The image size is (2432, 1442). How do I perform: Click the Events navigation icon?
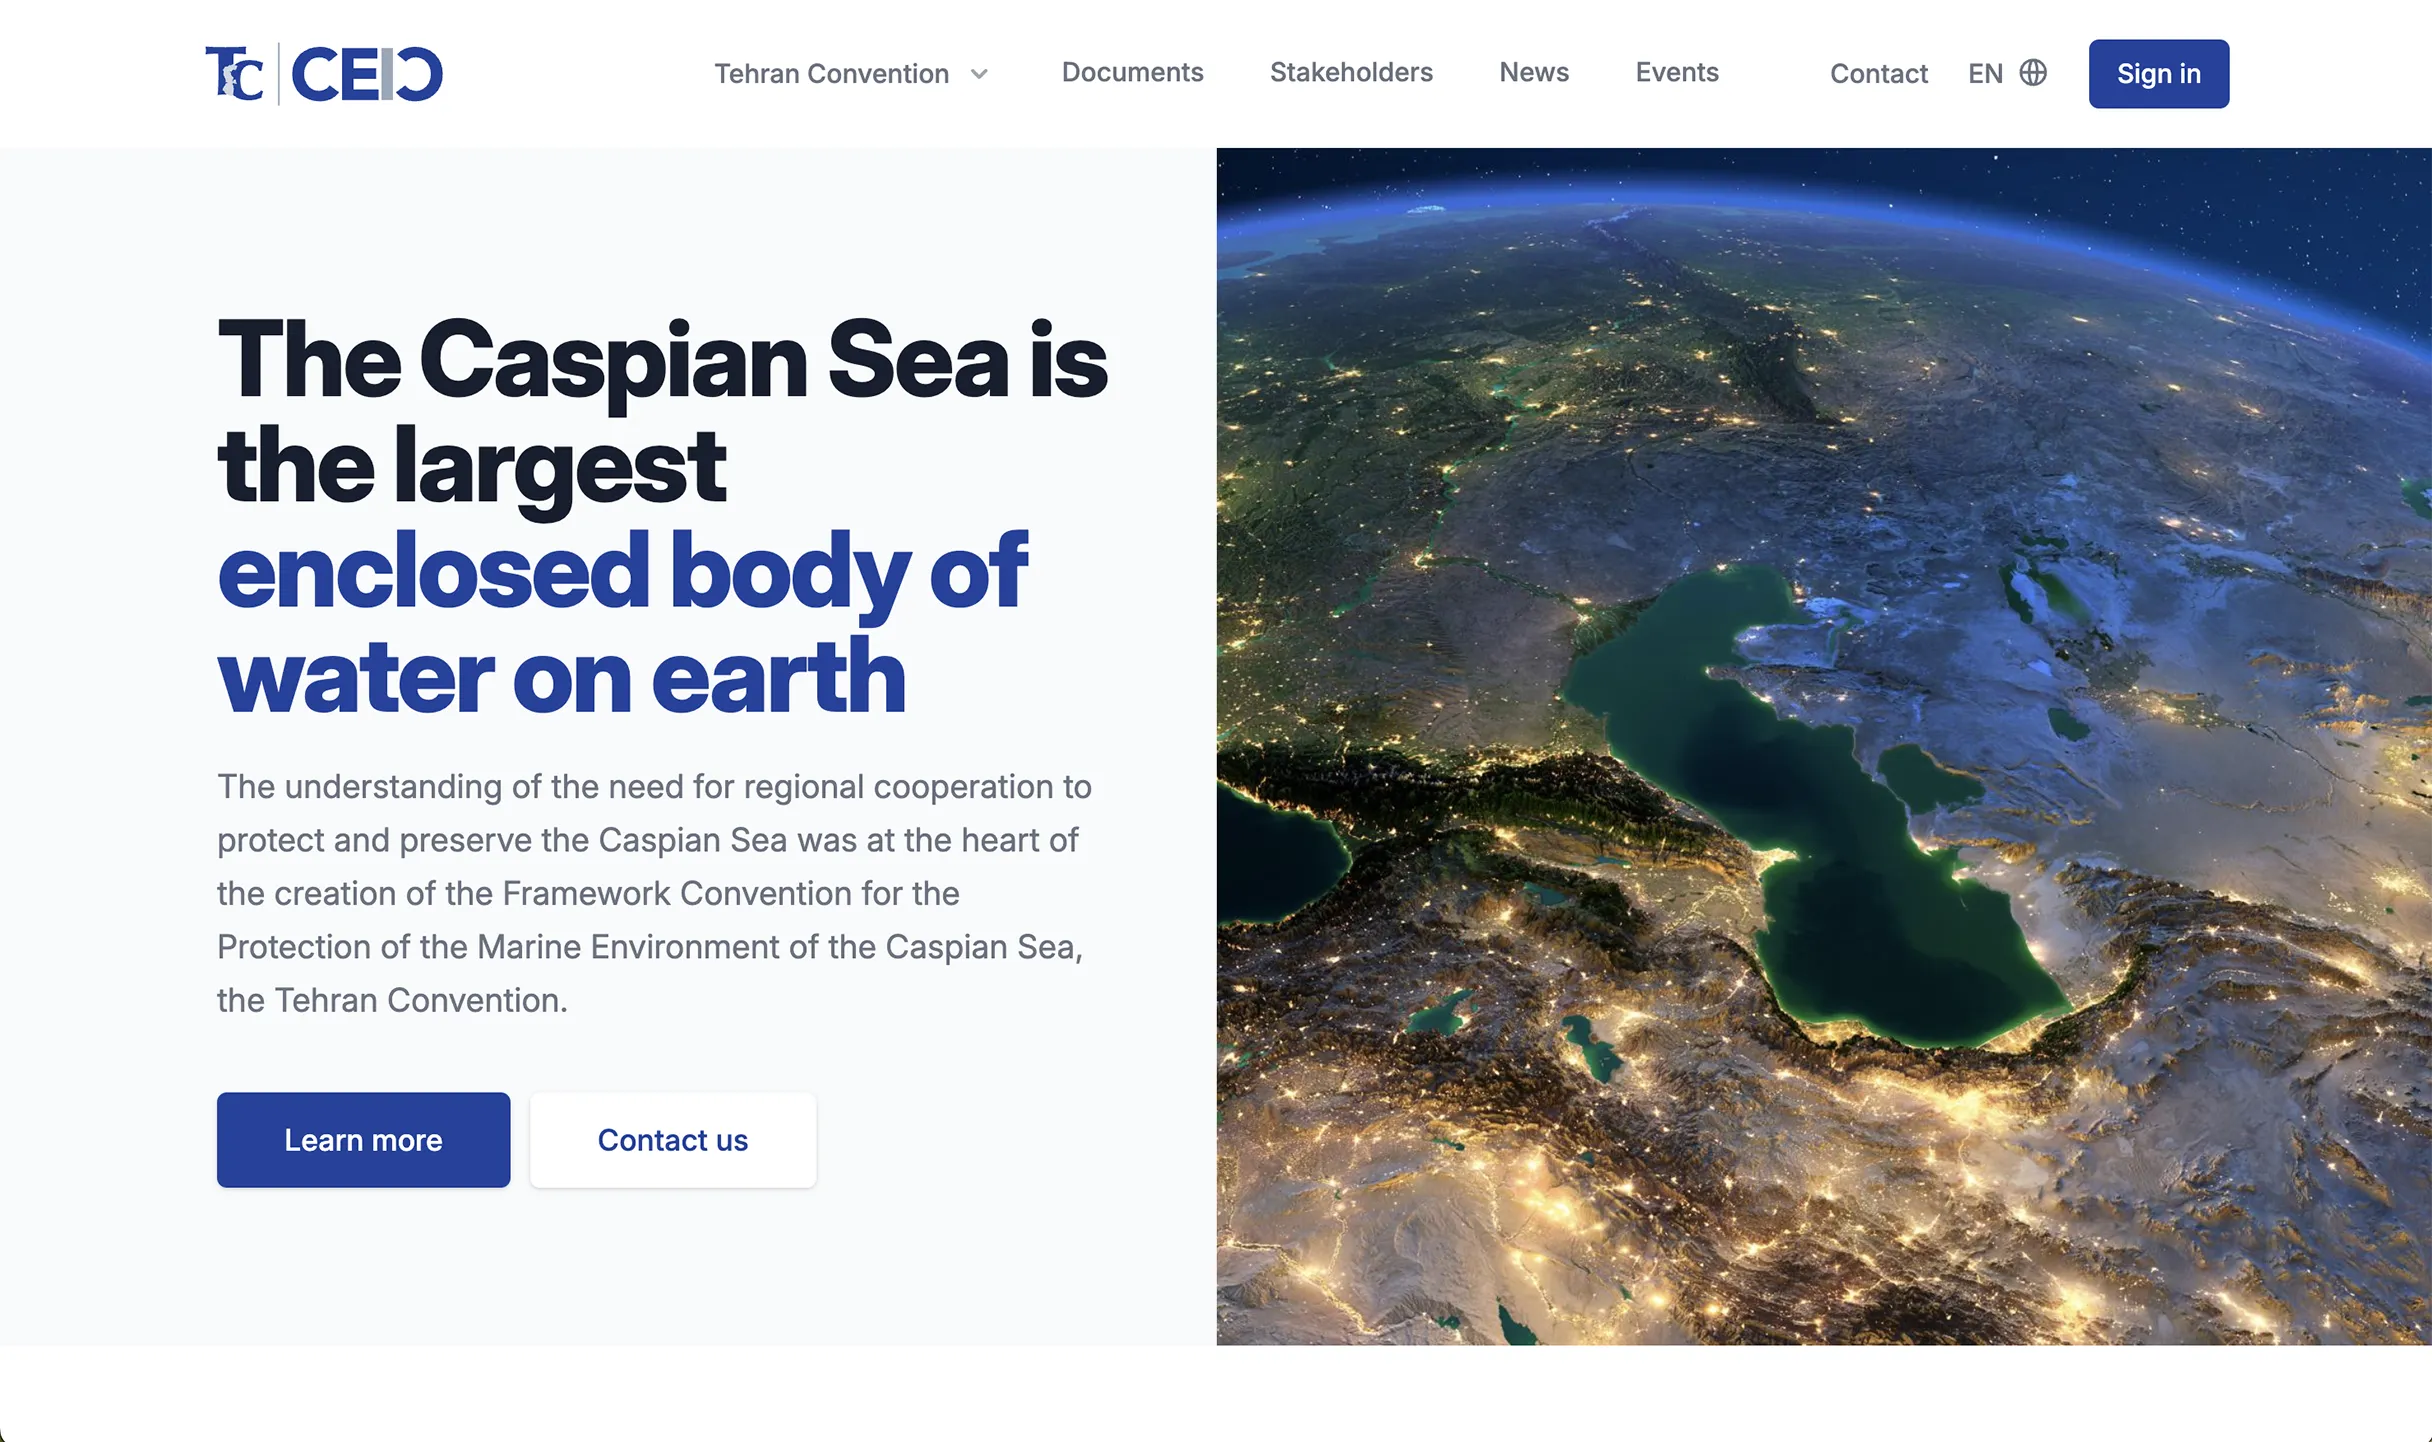(x=1677, y=70)
